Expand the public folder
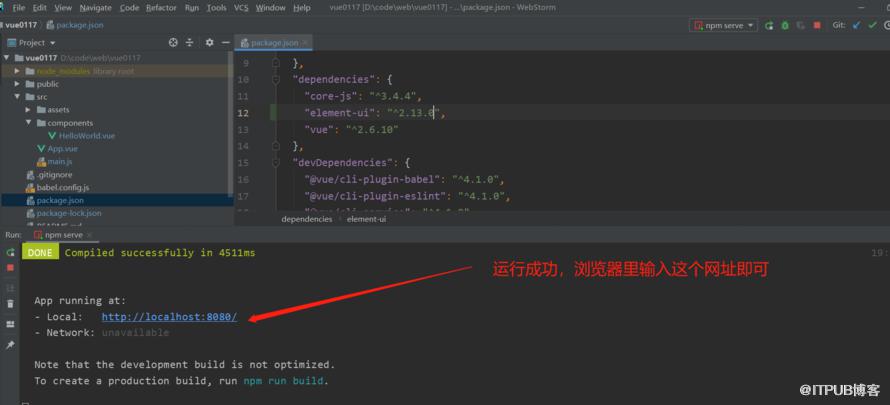The image size is (890, 405). 17,84
